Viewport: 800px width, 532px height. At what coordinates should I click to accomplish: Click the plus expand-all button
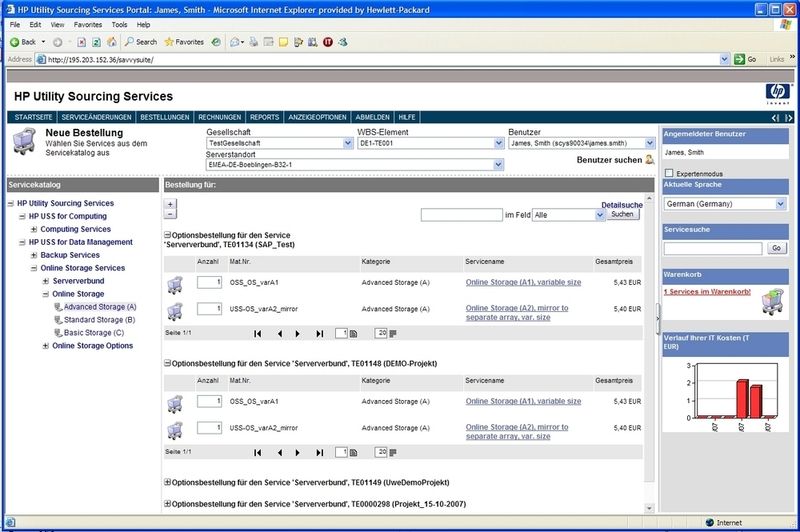pyautogui.click(x=170, y=204)
